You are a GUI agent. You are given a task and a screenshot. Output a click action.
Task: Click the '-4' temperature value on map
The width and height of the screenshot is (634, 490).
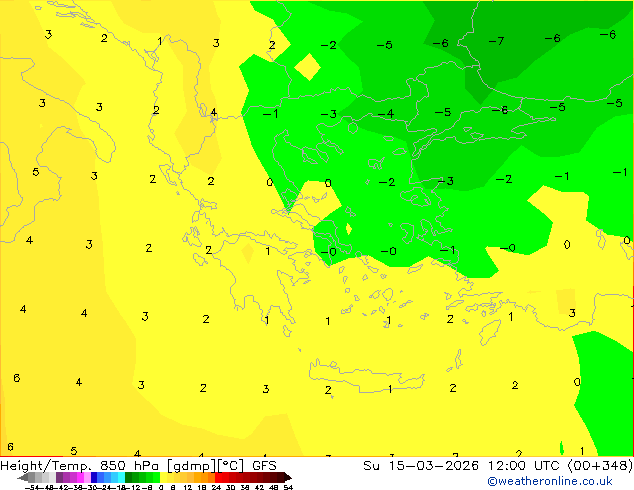[386, 114]
